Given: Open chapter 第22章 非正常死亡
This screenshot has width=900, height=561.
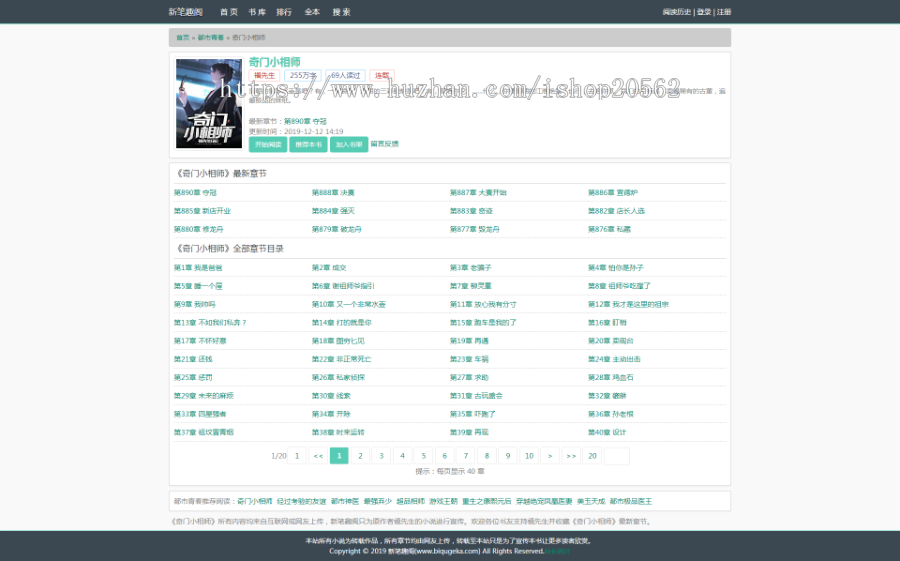Looking at the screenshot, I should tap(342, 359).
